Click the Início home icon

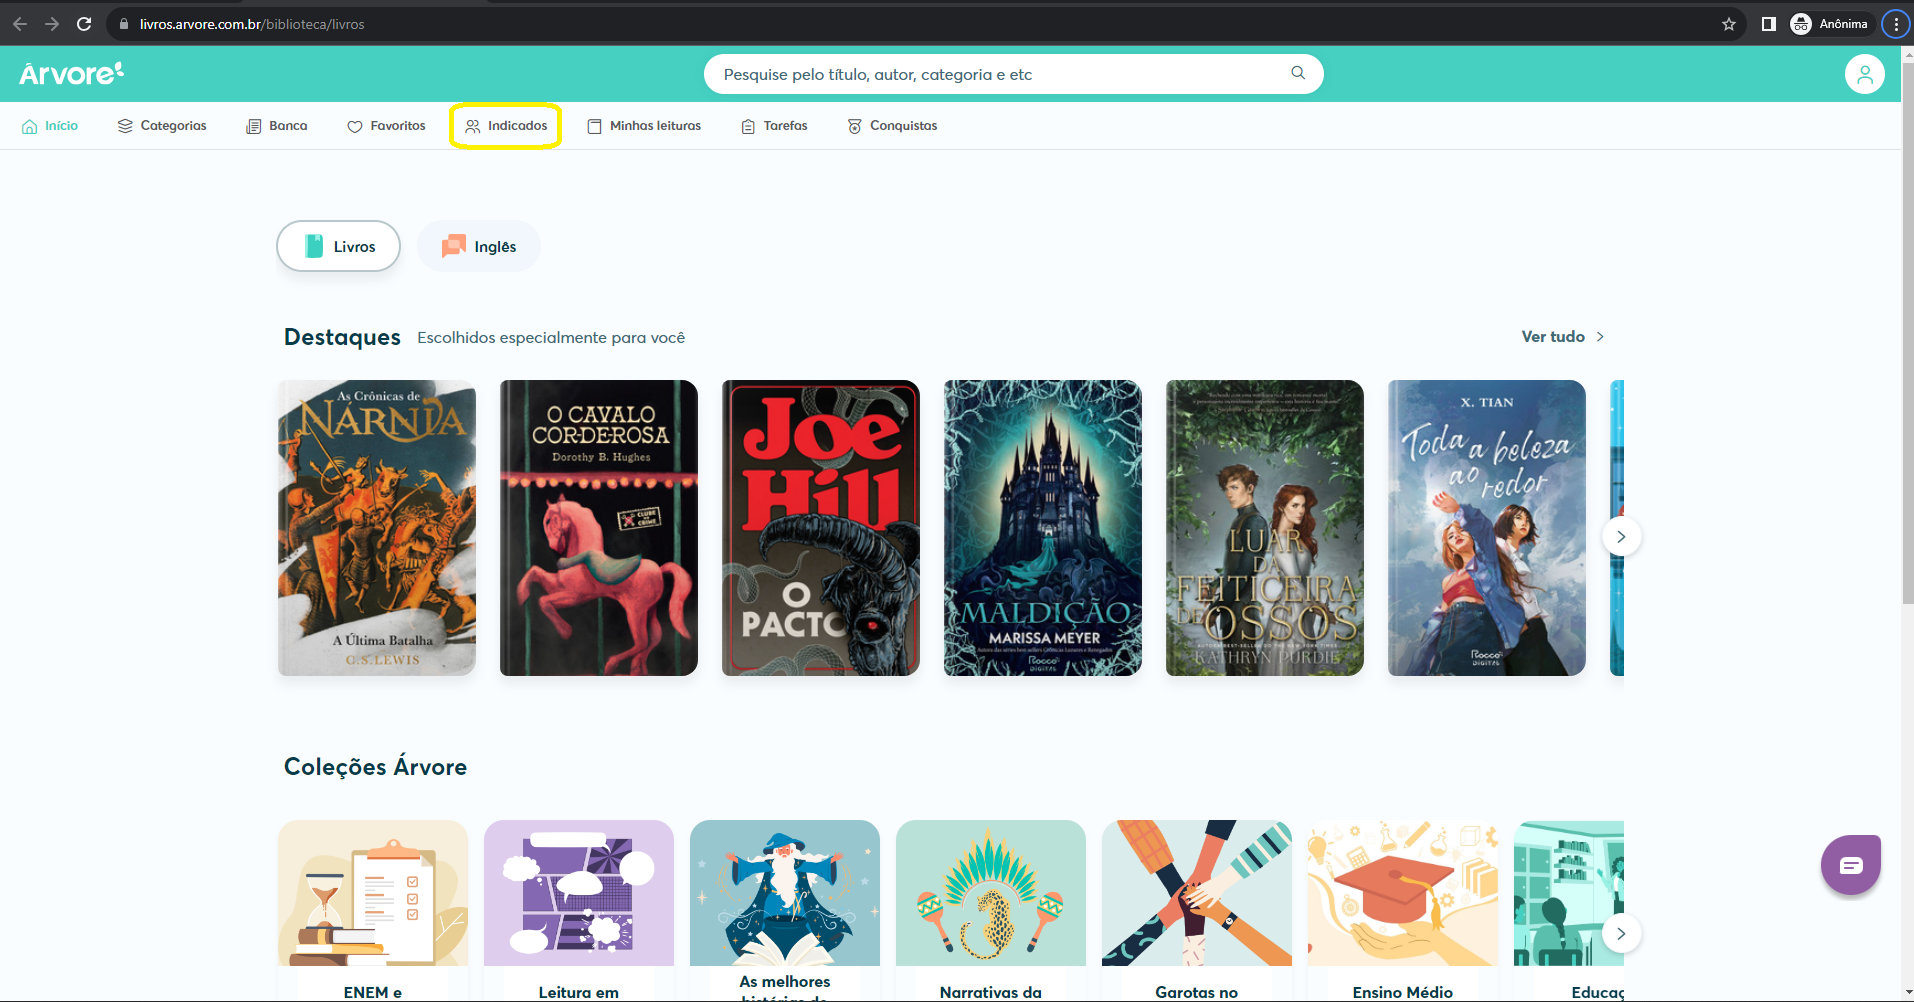(30, 126)
